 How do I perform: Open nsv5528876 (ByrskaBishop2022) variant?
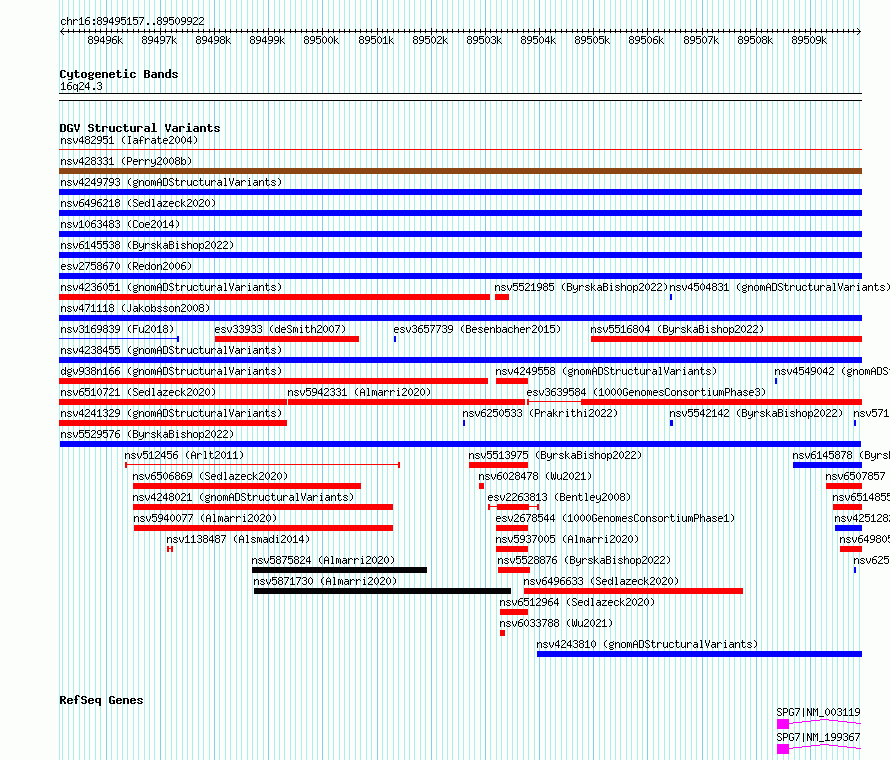(584, 560)
